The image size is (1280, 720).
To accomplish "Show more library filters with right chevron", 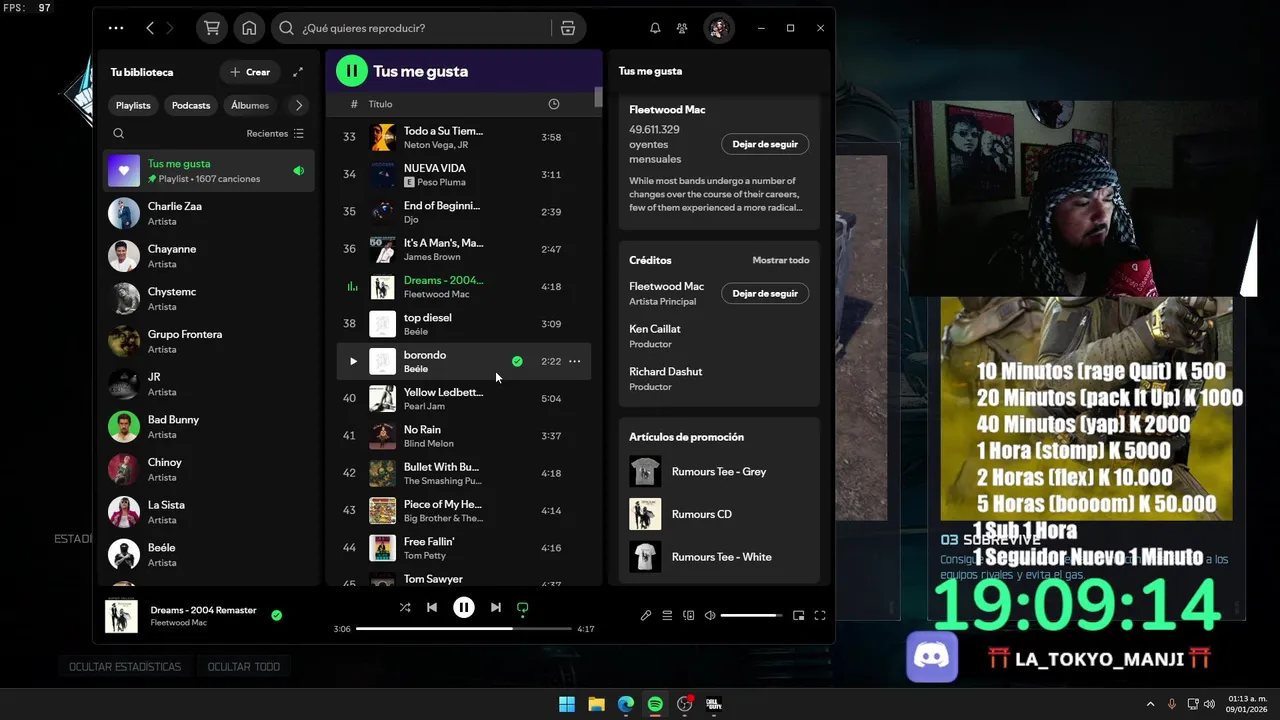I will (x=298, y=105).
